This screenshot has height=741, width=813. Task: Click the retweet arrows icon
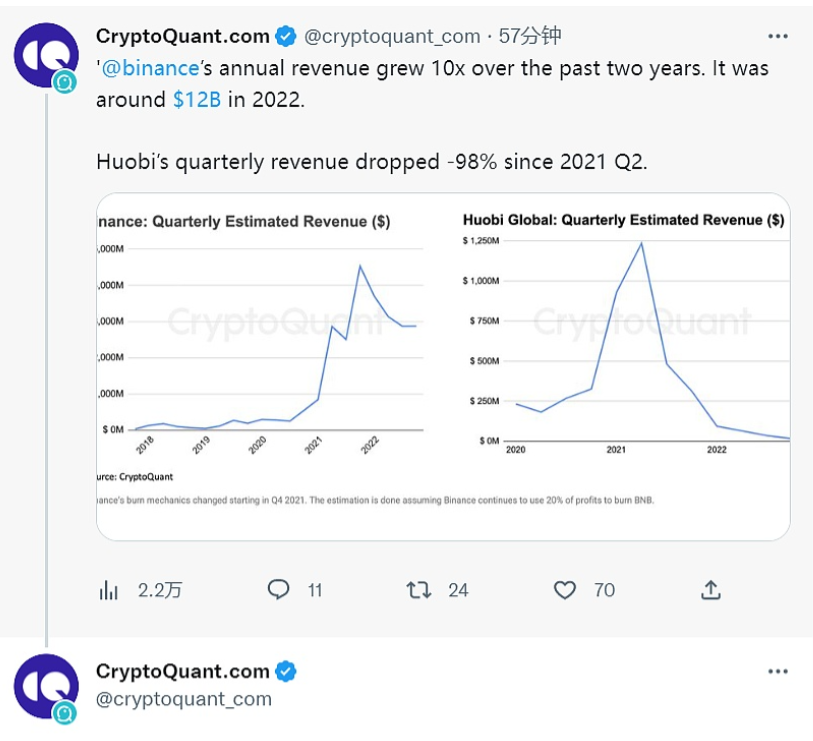pos(419,590)
